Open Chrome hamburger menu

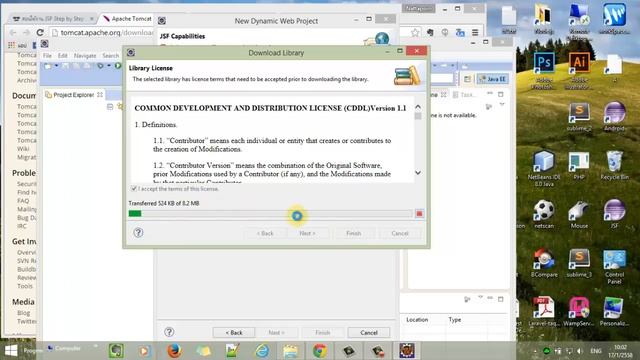[x=475, y=33]
